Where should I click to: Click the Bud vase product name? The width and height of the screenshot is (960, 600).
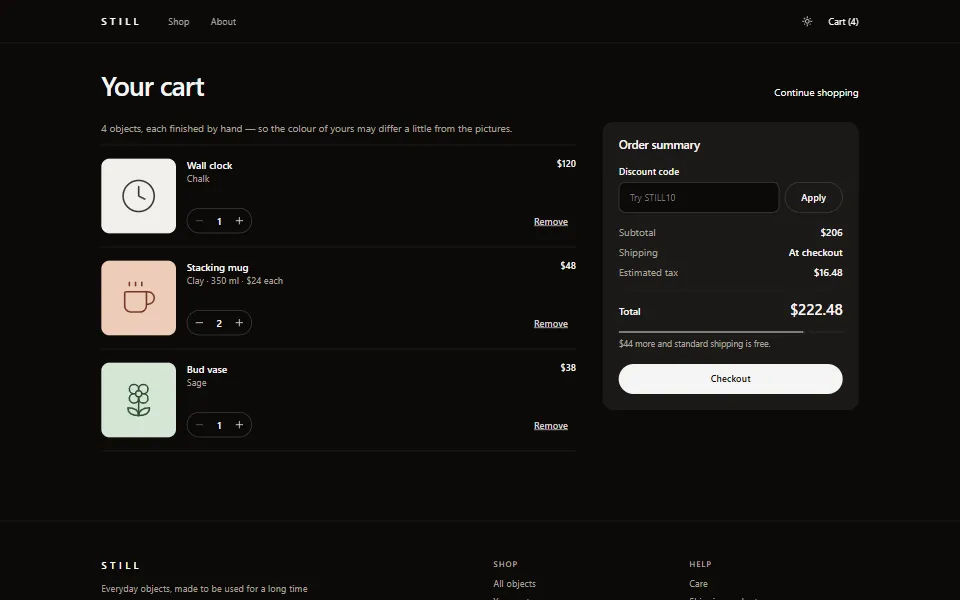pyautogui.click(x=207, y=370)
